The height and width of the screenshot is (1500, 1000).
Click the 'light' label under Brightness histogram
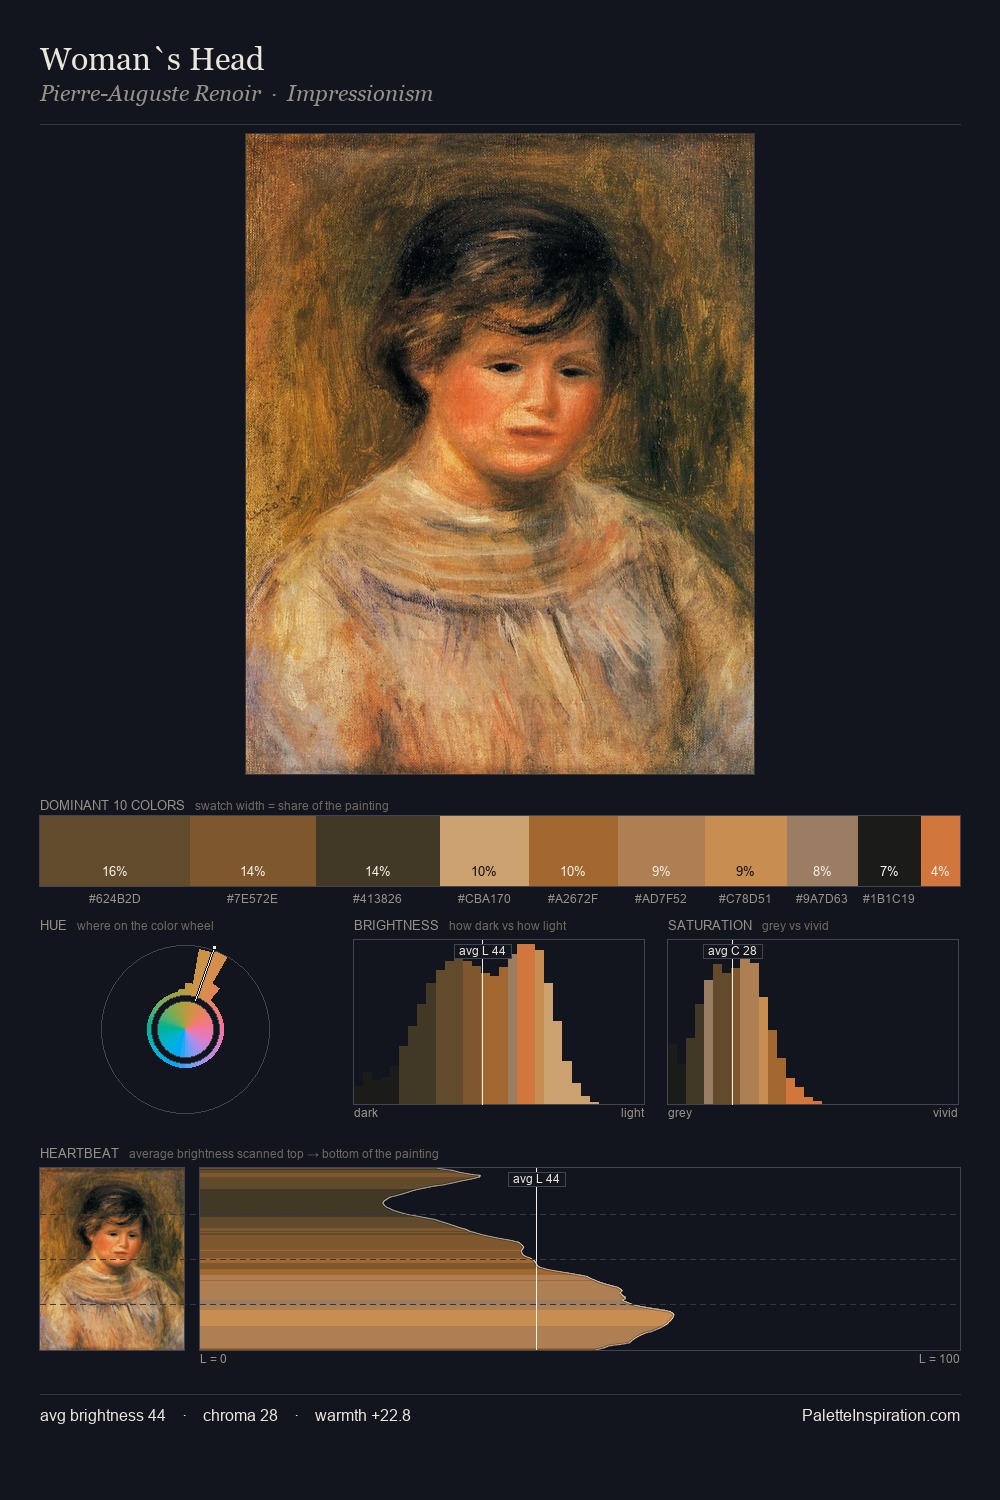(633, 1113)
